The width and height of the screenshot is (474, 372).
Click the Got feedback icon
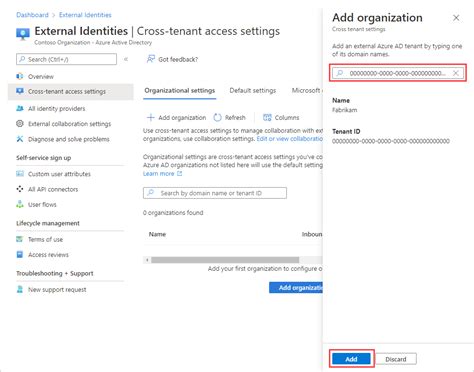point(151,59)
